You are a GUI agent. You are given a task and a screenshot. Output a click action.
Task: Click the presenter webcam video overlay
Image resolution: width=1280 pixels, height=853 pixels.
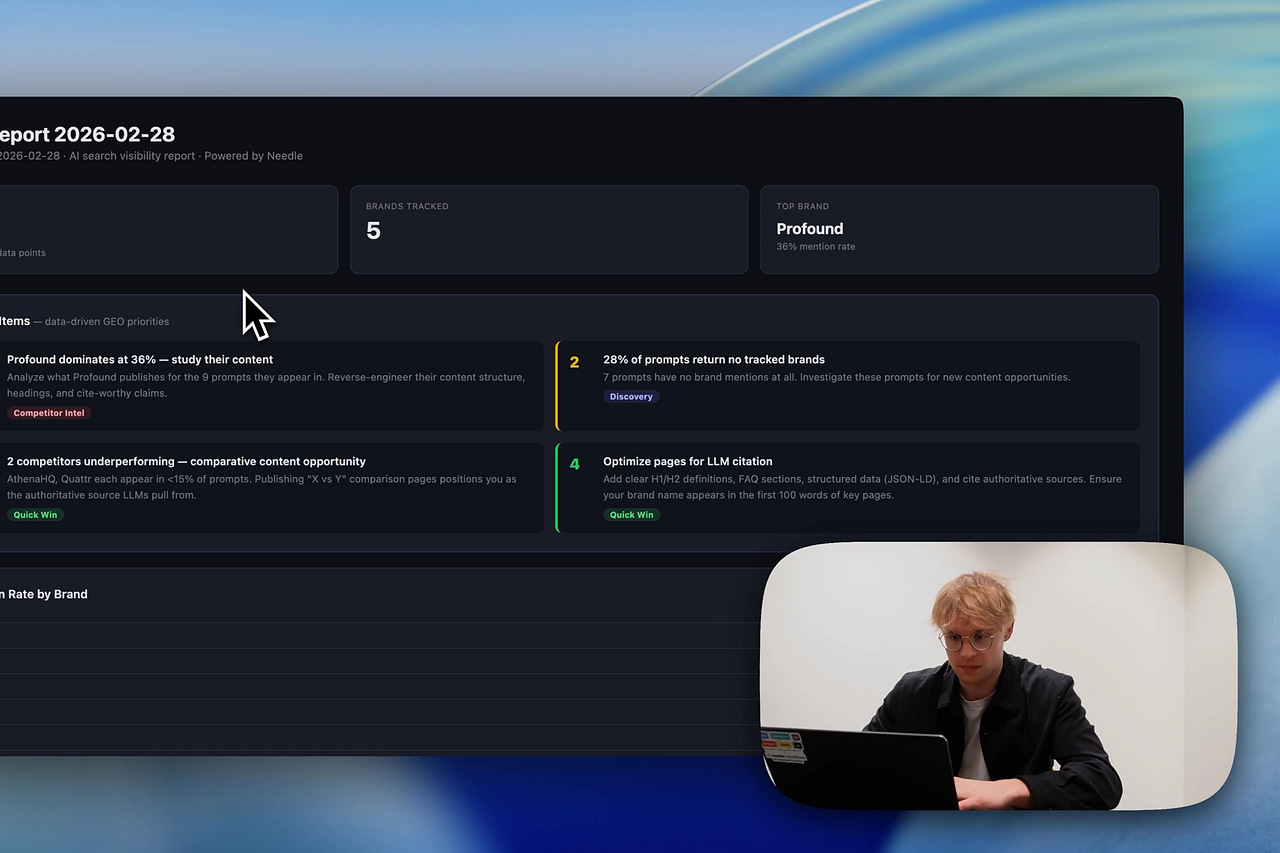[x=998, y=676]
